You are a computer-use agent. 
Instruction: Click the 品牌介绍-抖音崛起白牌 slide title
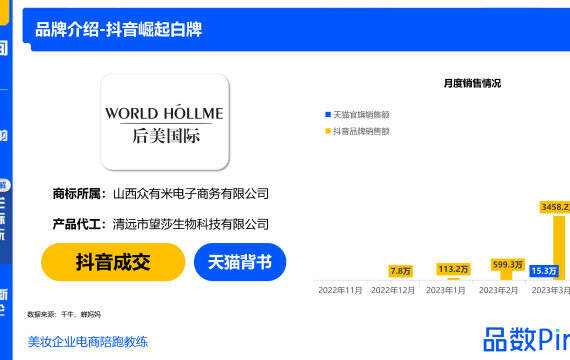[119, 29]
